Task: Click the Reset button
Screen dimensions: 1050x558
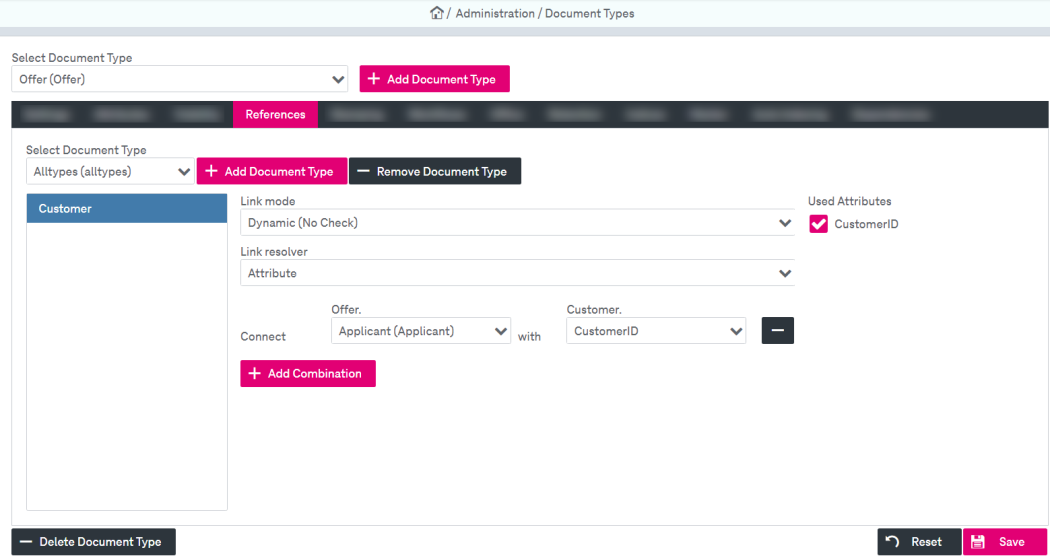Action: [919, 542]
